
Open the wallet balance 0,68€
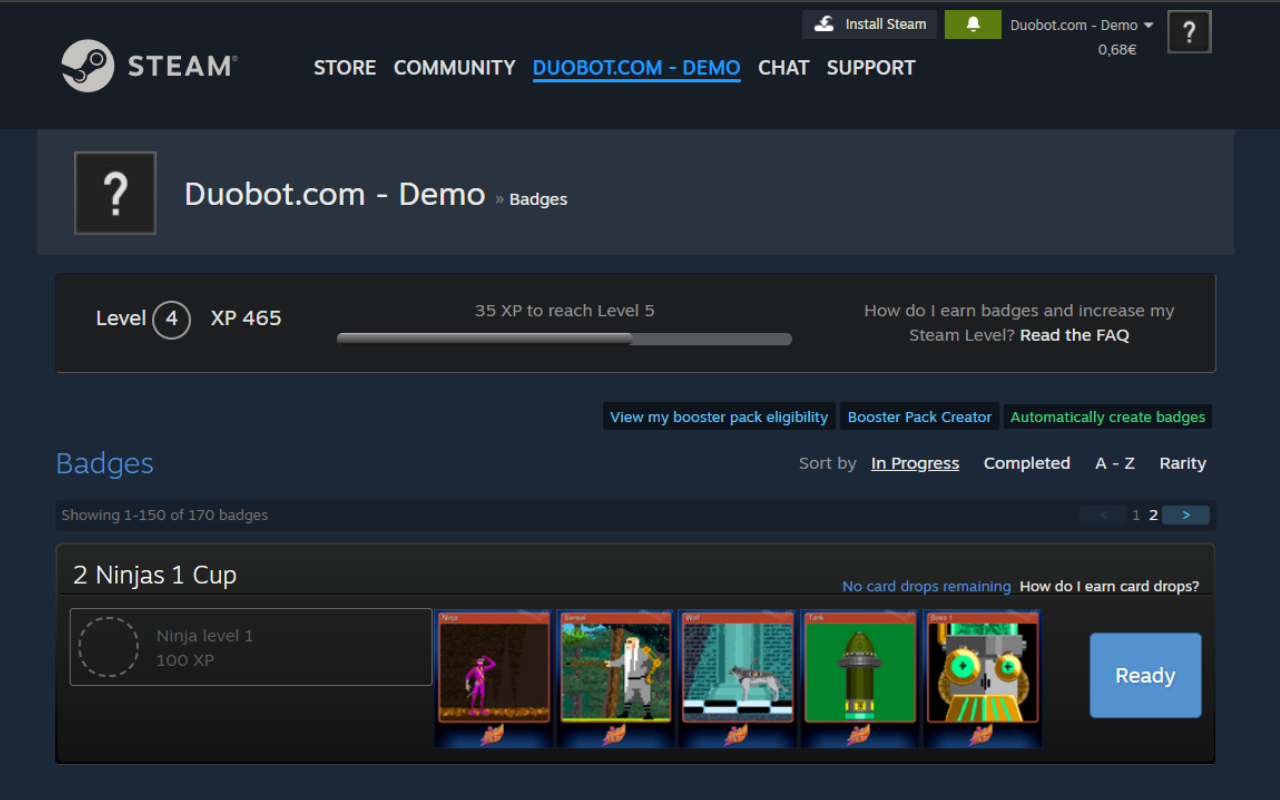1117,49
